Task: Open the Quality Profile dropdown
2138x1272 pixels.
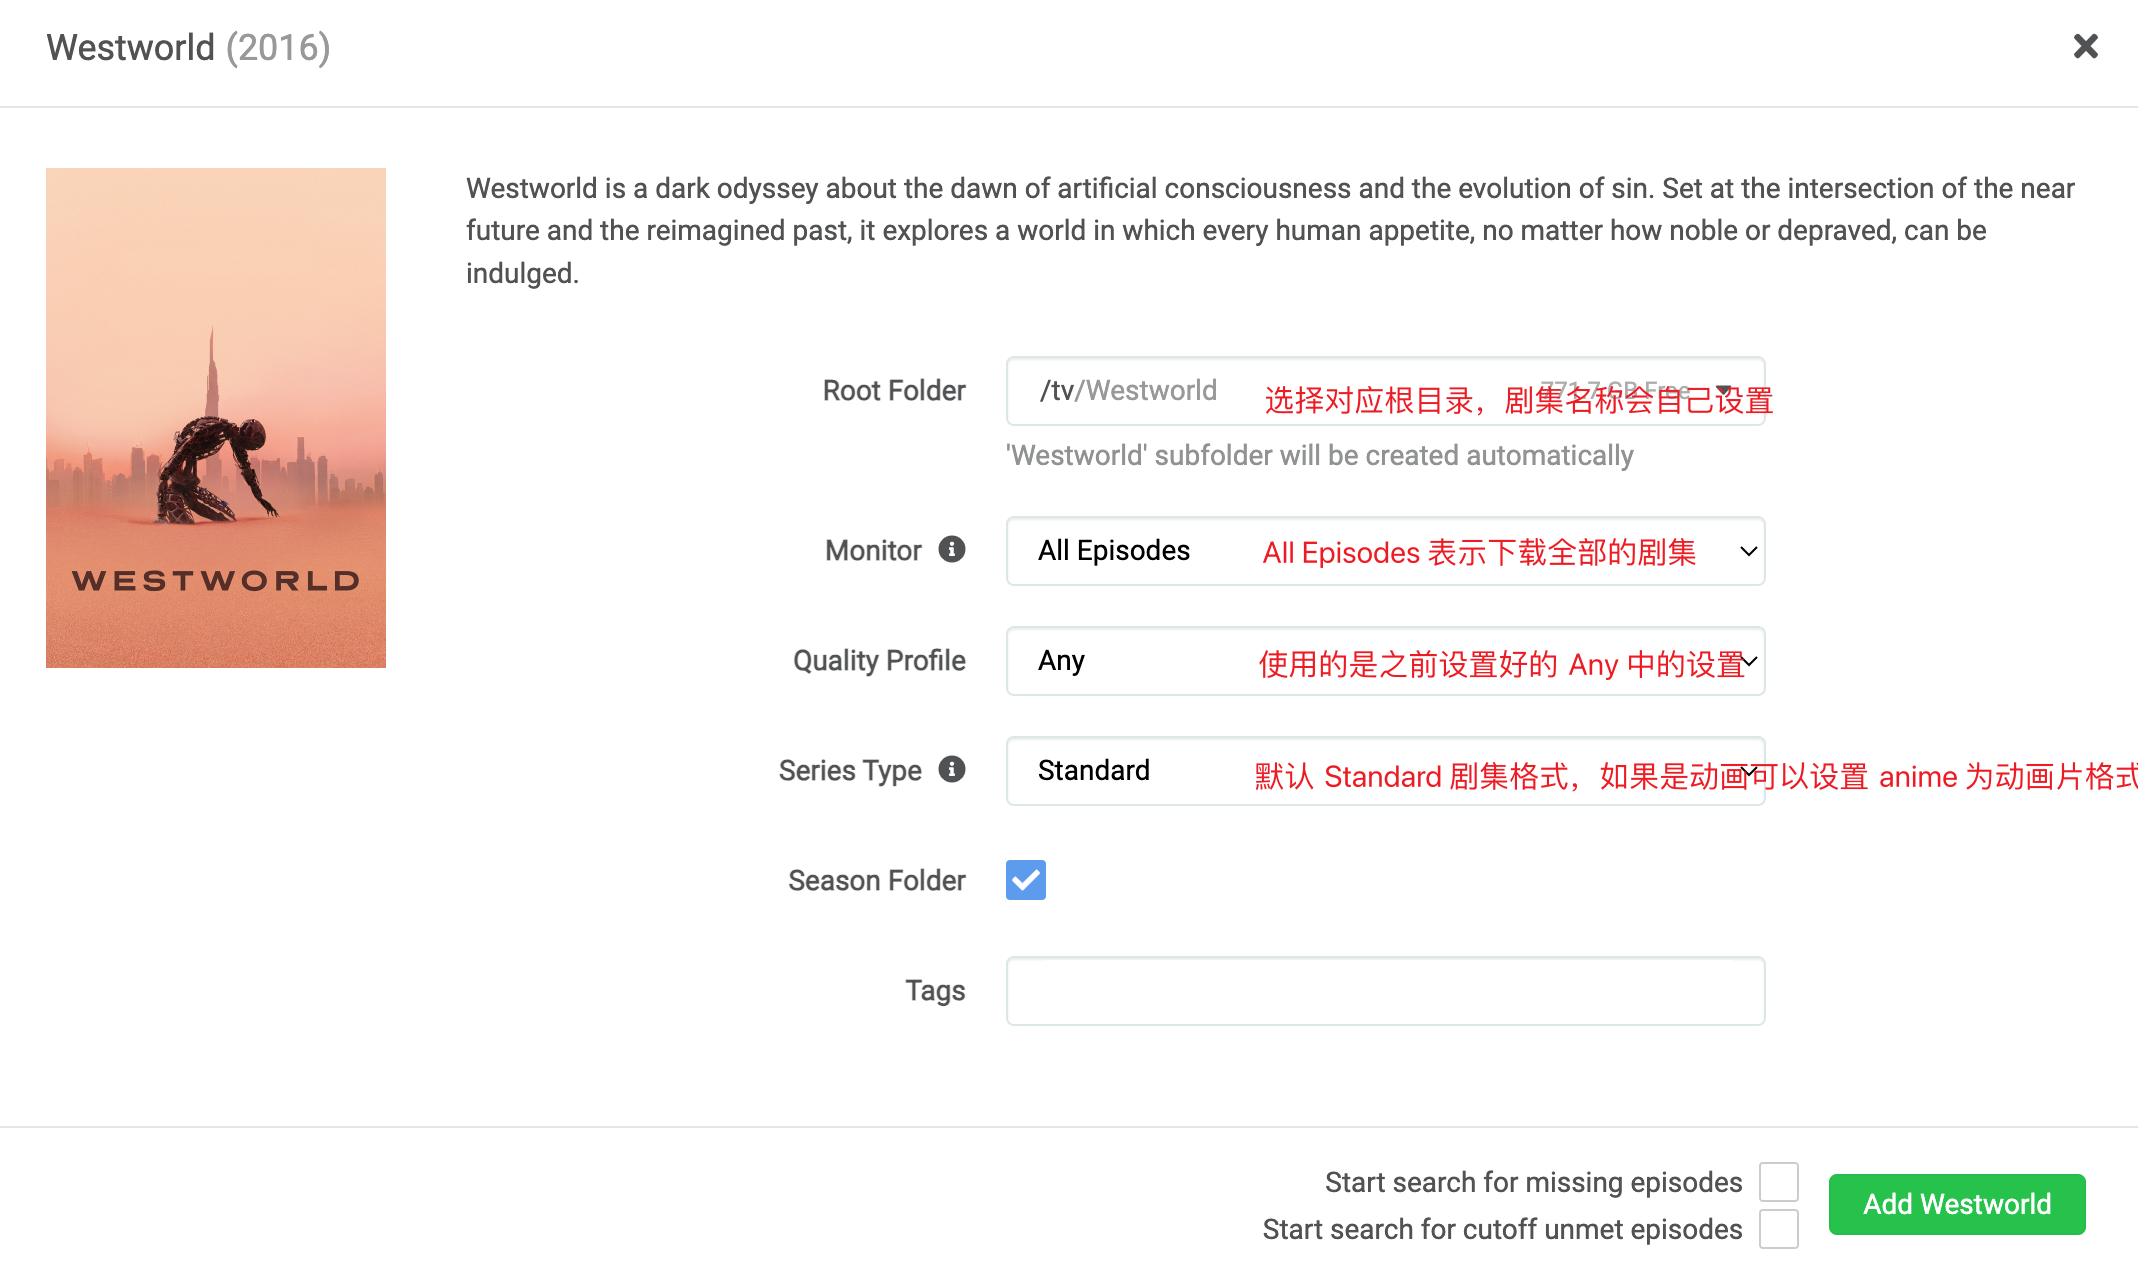Action: tap(1385, 661)
